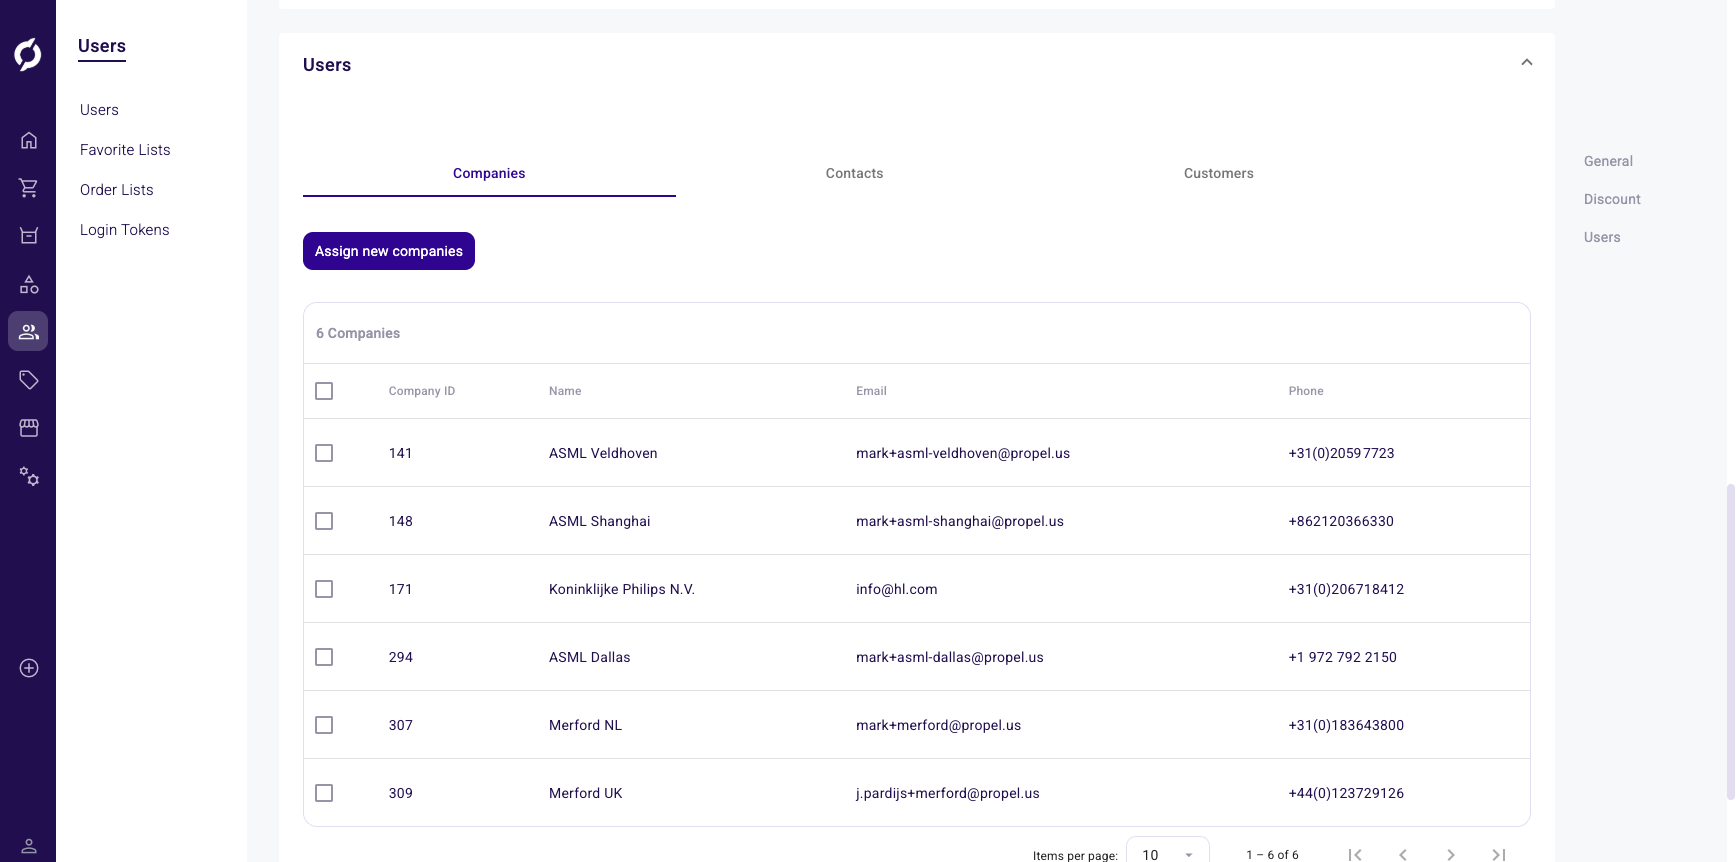Switch to the Customers tab

(1218, 173)
